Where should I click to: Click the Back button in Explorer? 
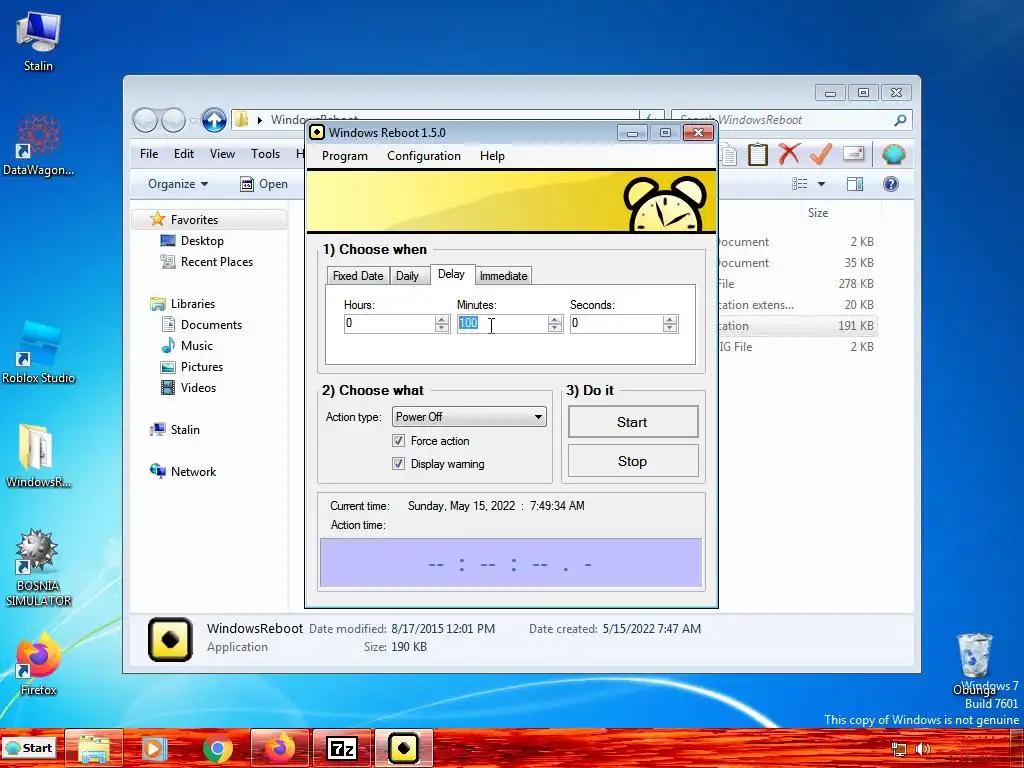146,120
